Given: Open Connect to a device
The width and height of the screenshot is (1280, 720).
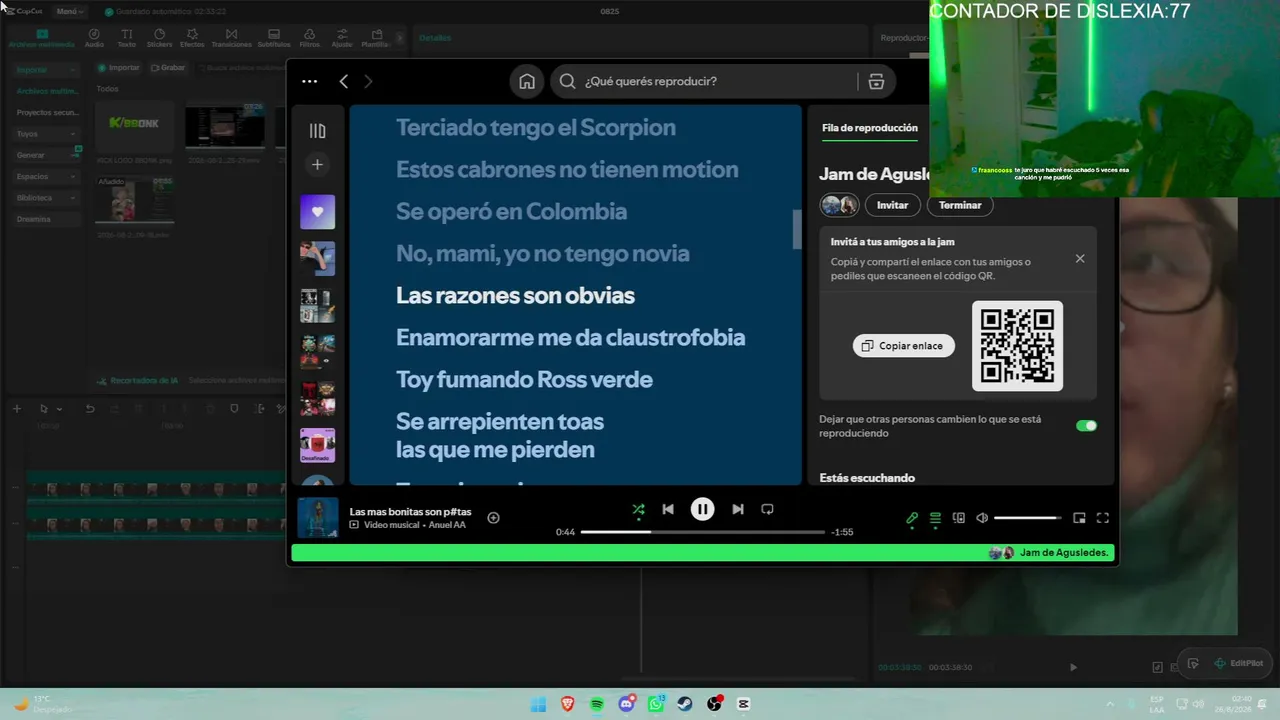Looking at the screenshot, I should pos(959,518).
